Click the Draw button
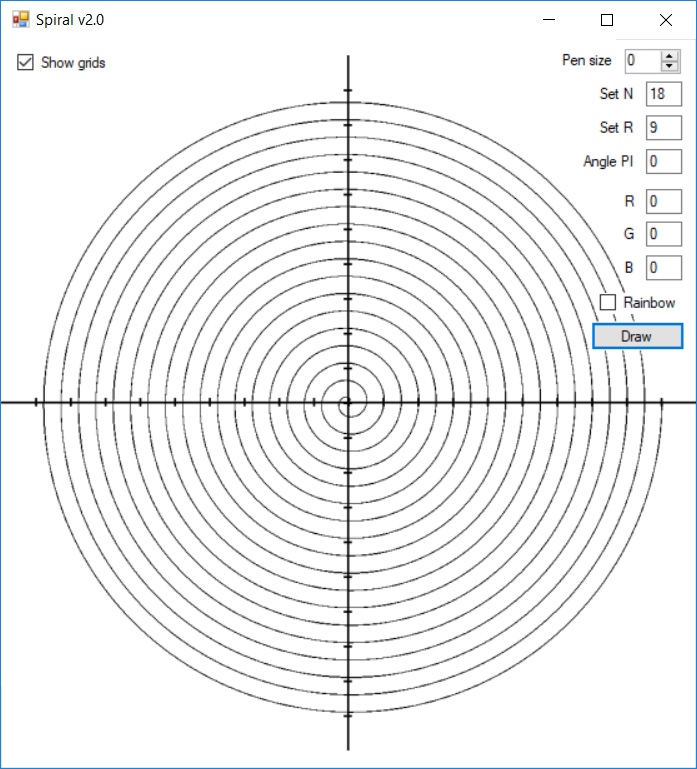Image resolution: width=697 pixels, height=769 pixels. [637, 336]
